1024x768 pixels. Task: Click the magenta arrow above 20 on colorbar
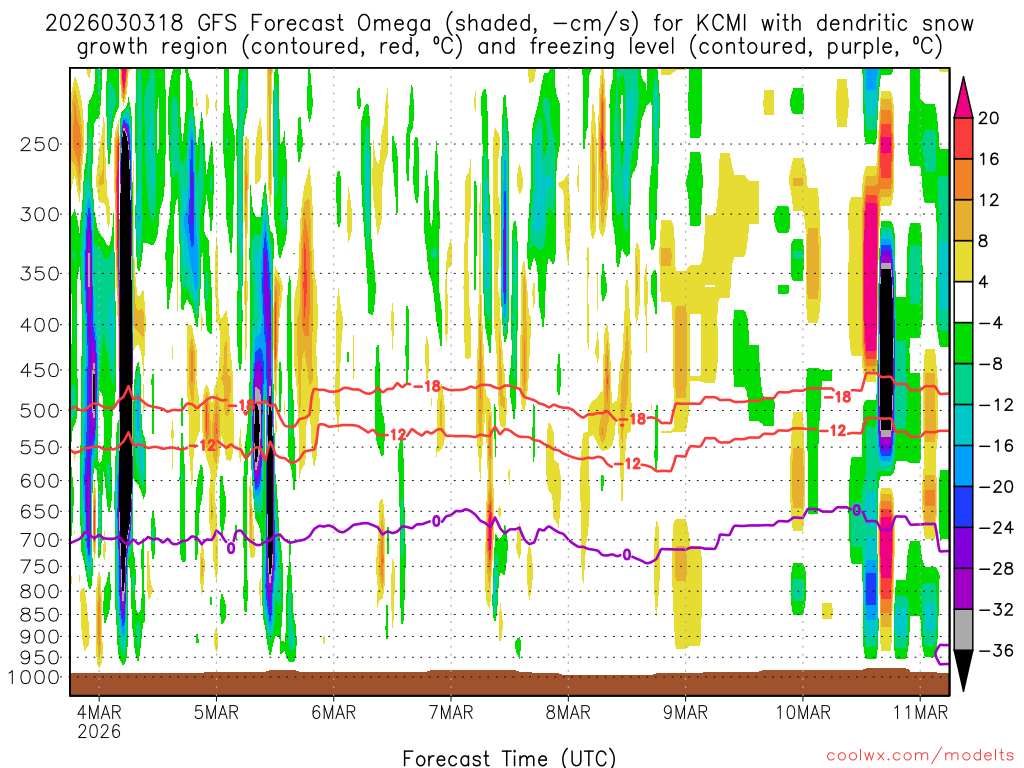click(x=963, y=98)
